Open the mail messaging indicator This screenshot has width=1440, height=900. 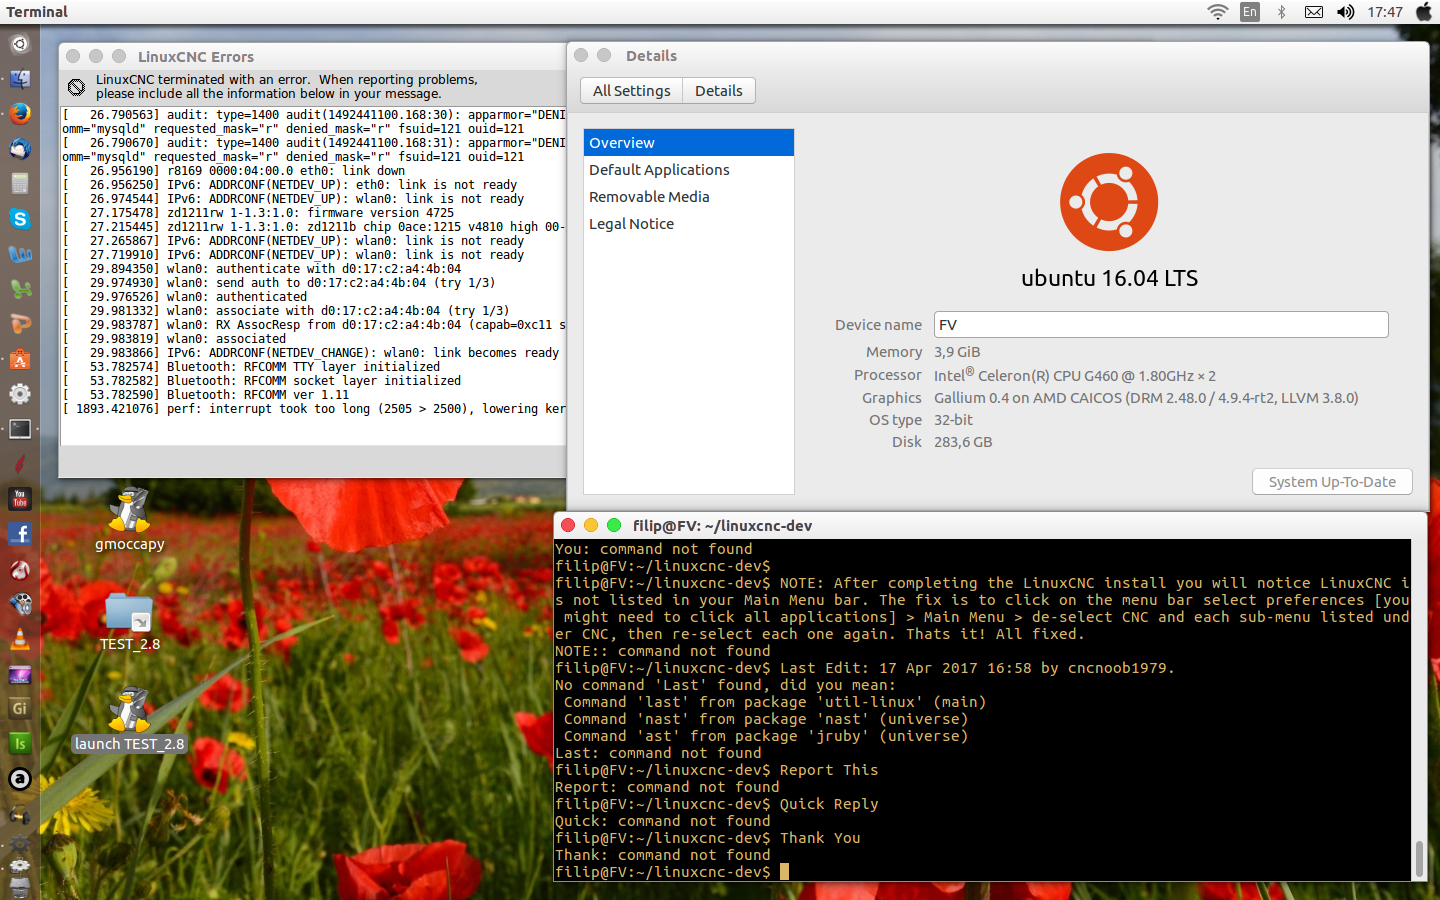coord(1314,12)
